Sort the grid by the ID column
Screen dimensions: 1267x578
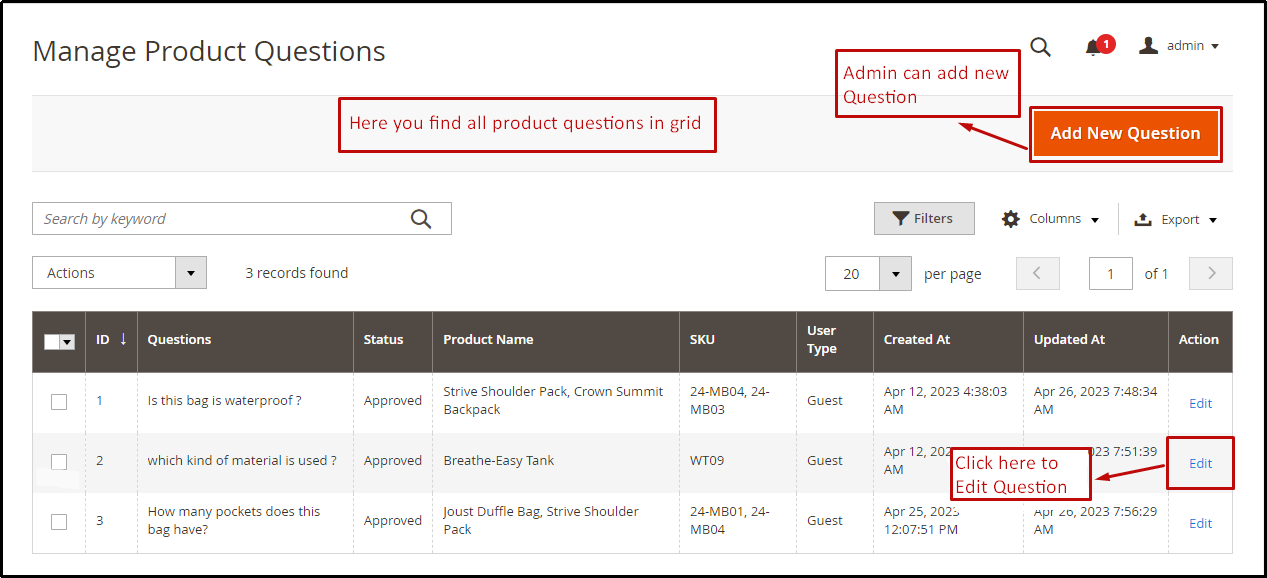pos(105,340)
